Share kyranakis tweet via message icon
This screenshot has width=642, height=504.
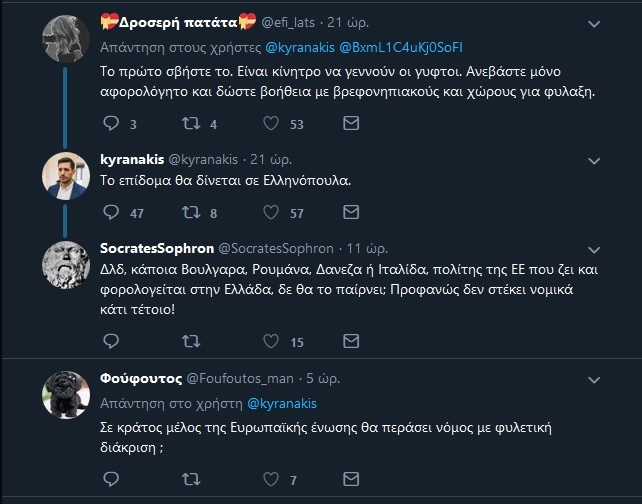(350, 213)
